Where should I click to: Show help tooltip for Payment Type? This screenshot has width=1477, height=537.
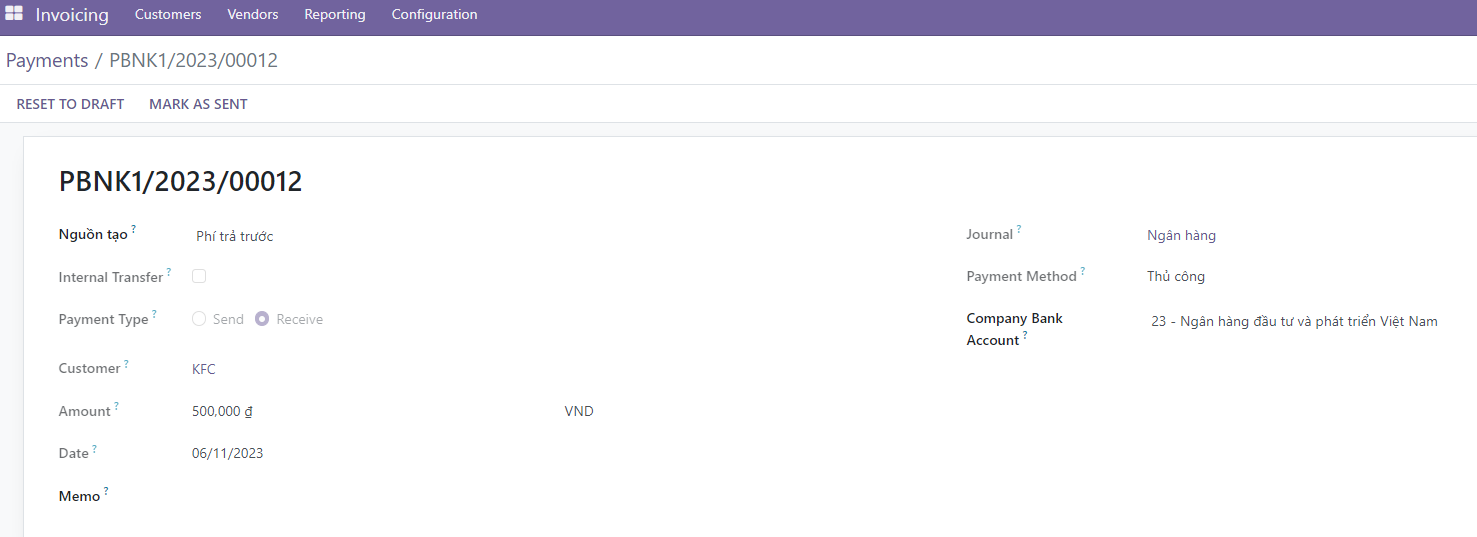154,314
